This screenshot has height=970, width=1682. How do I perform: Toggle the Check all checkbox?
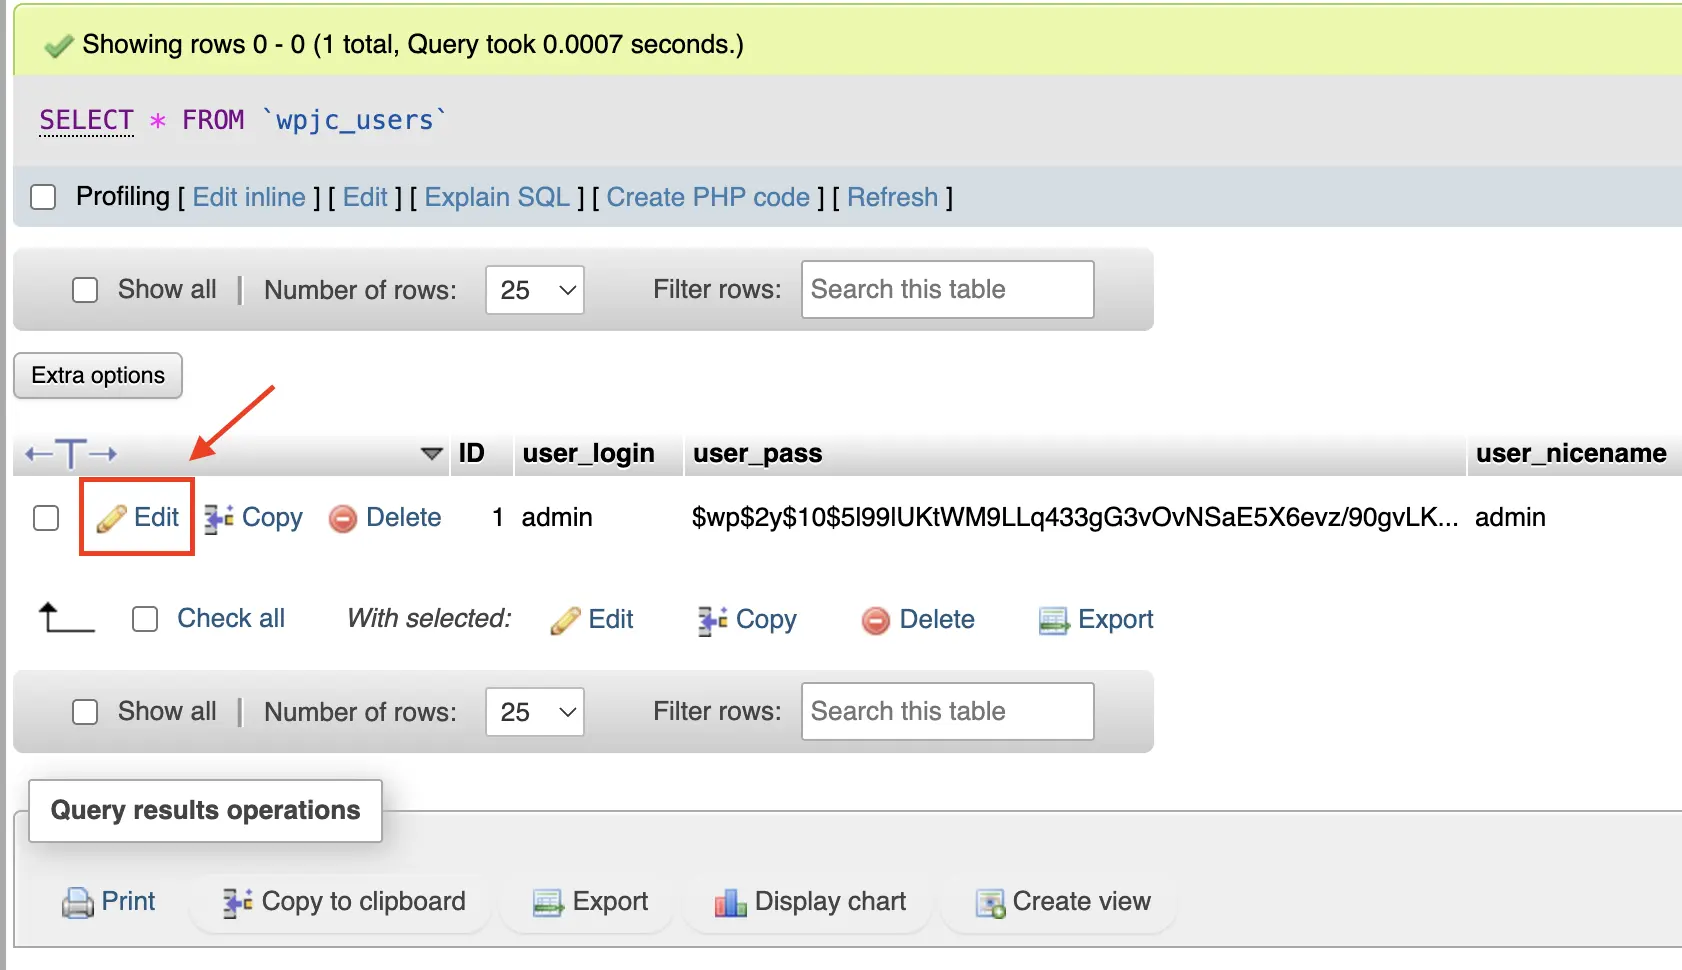click(145, 620)
